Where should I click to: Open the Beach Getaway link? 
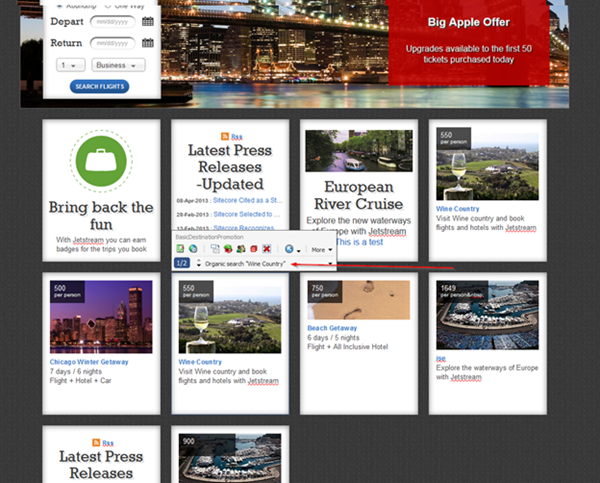point(332,328)
